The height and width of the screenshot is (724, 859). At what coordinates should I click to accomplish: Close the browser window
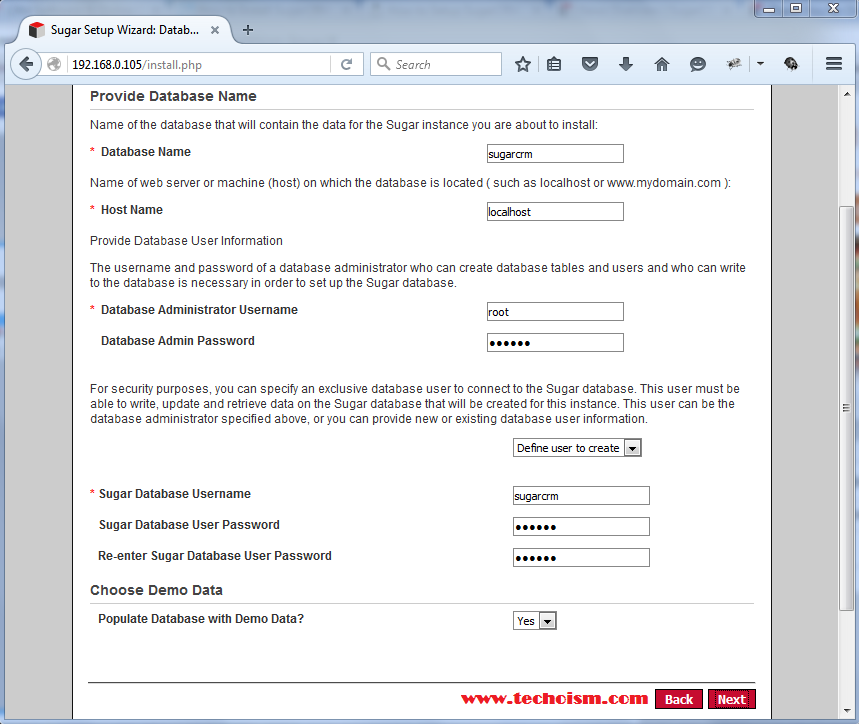pos(833,9)
